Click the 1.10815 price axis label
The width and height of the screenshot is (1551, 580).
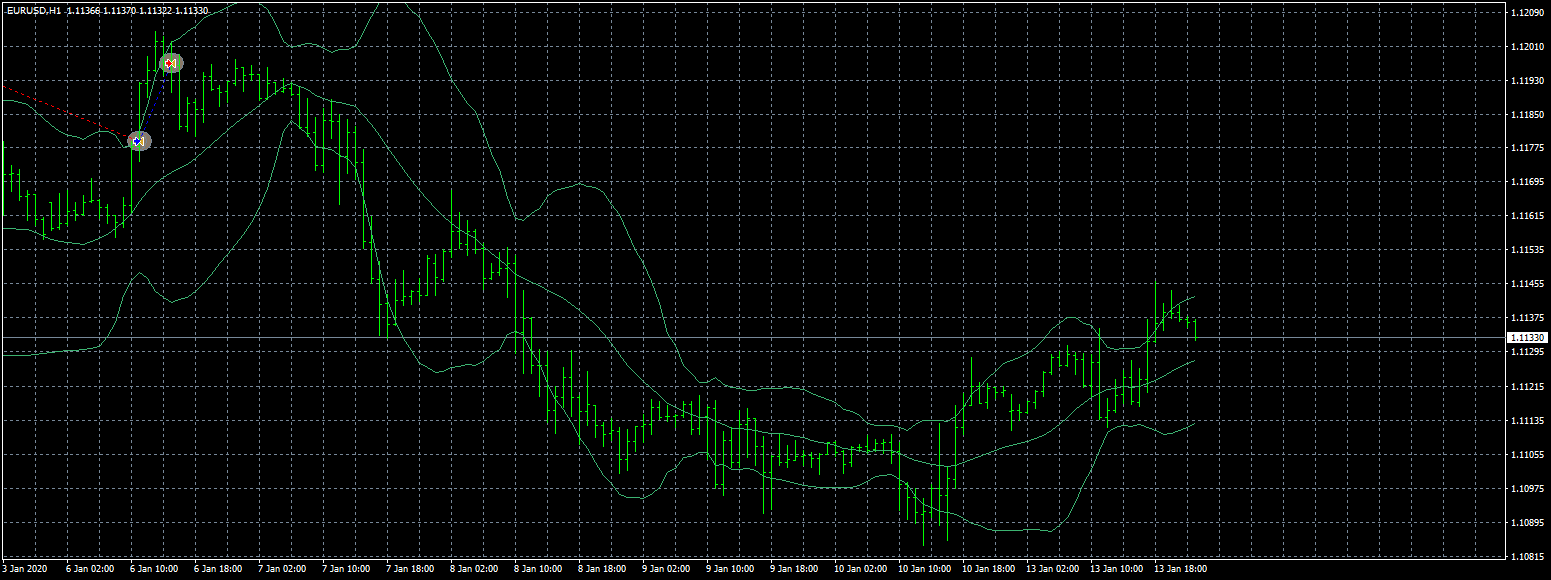click(1528, 557)
